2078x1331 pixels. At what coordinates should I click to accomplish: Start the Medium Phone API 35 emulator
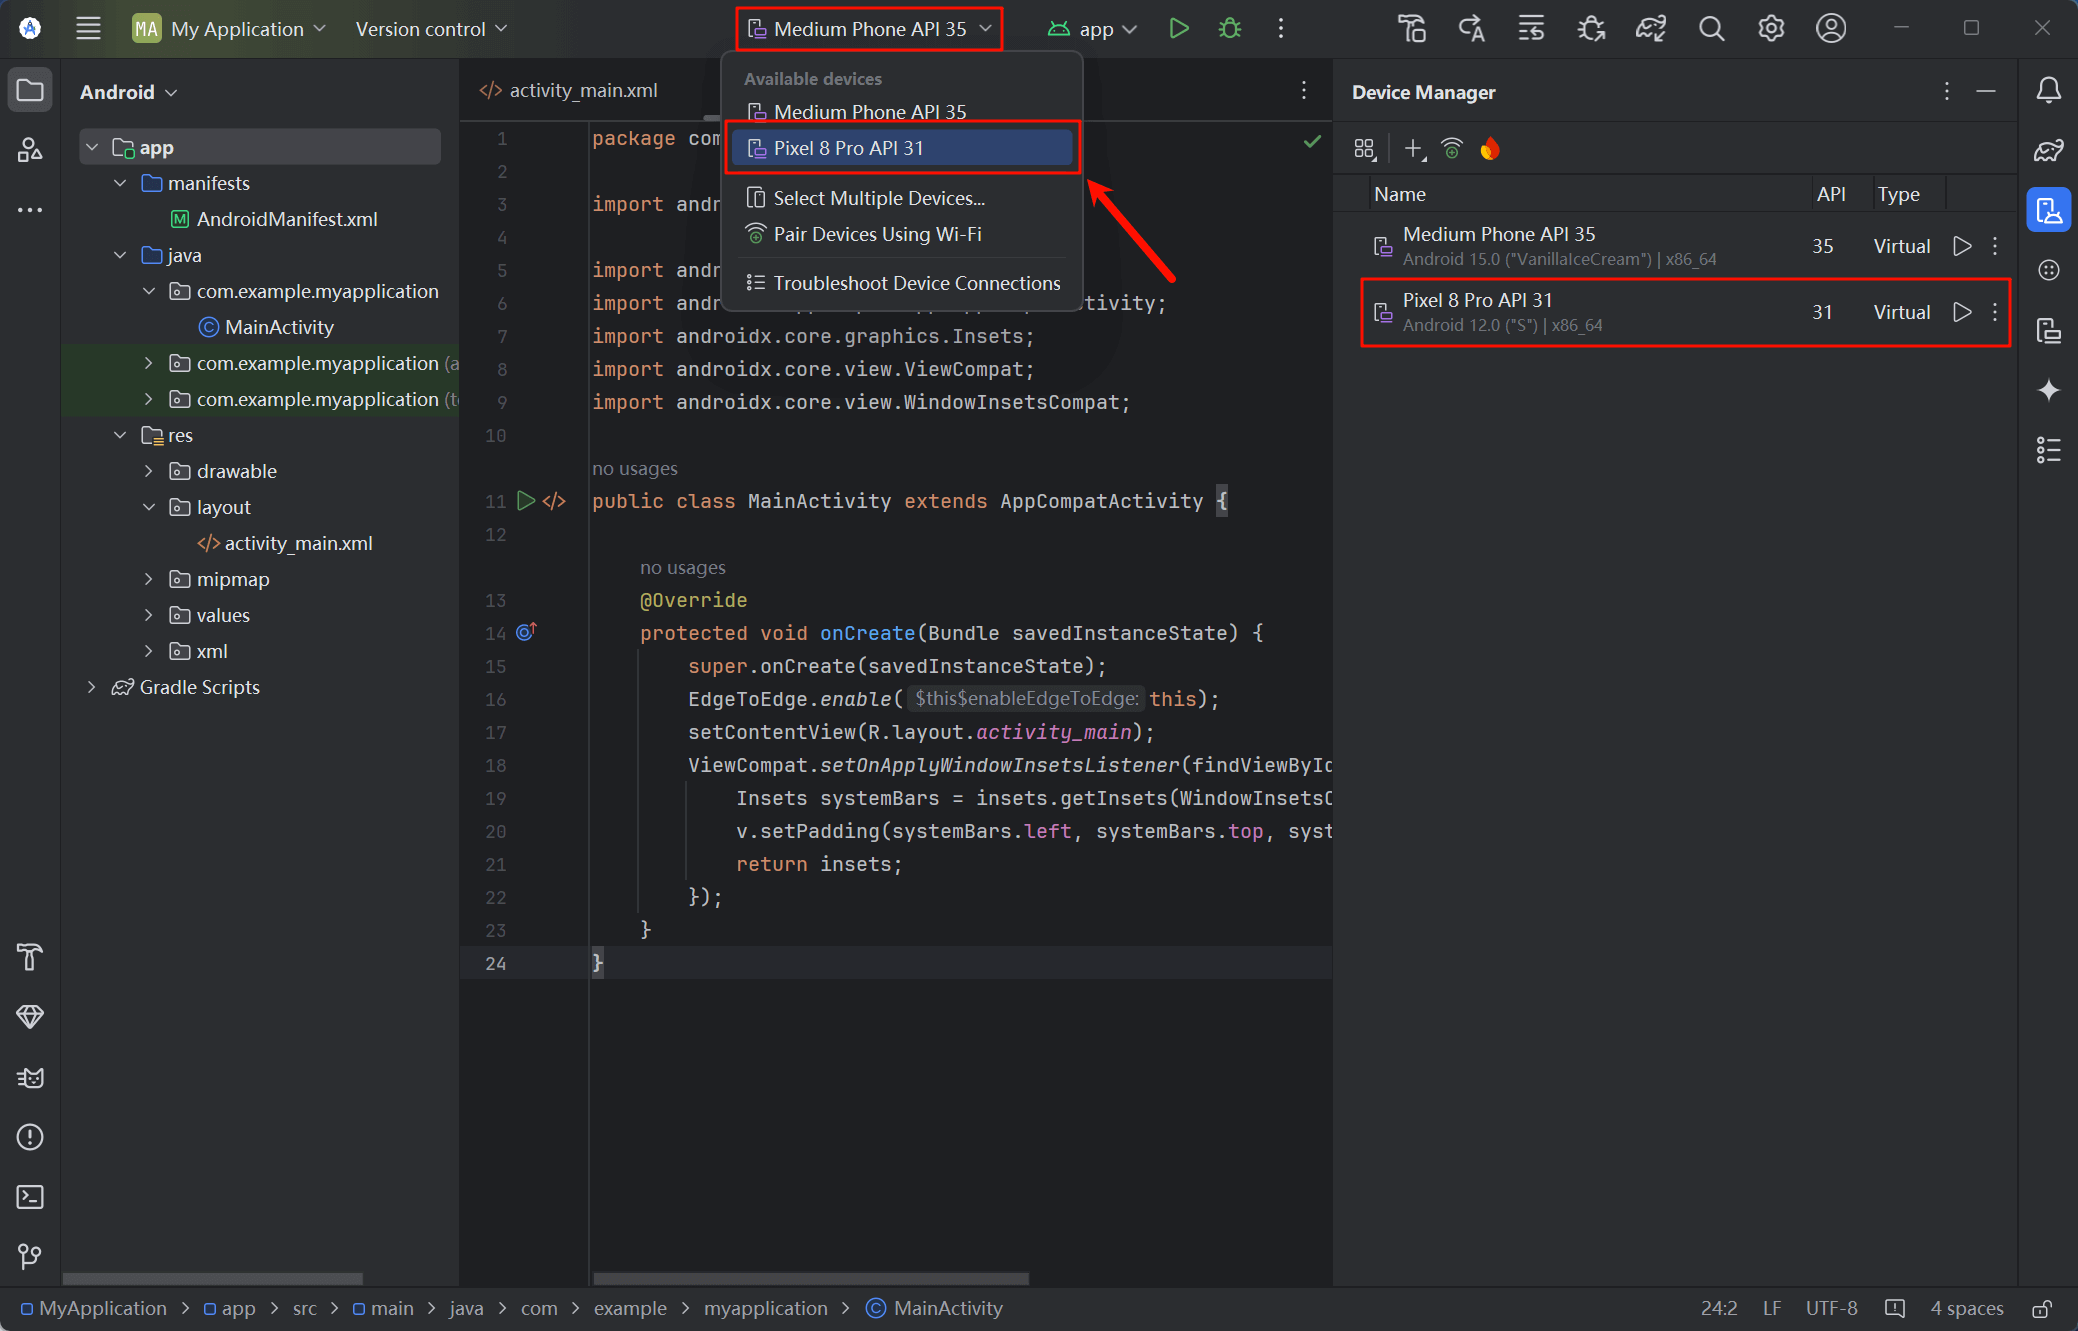[1962, 246]
